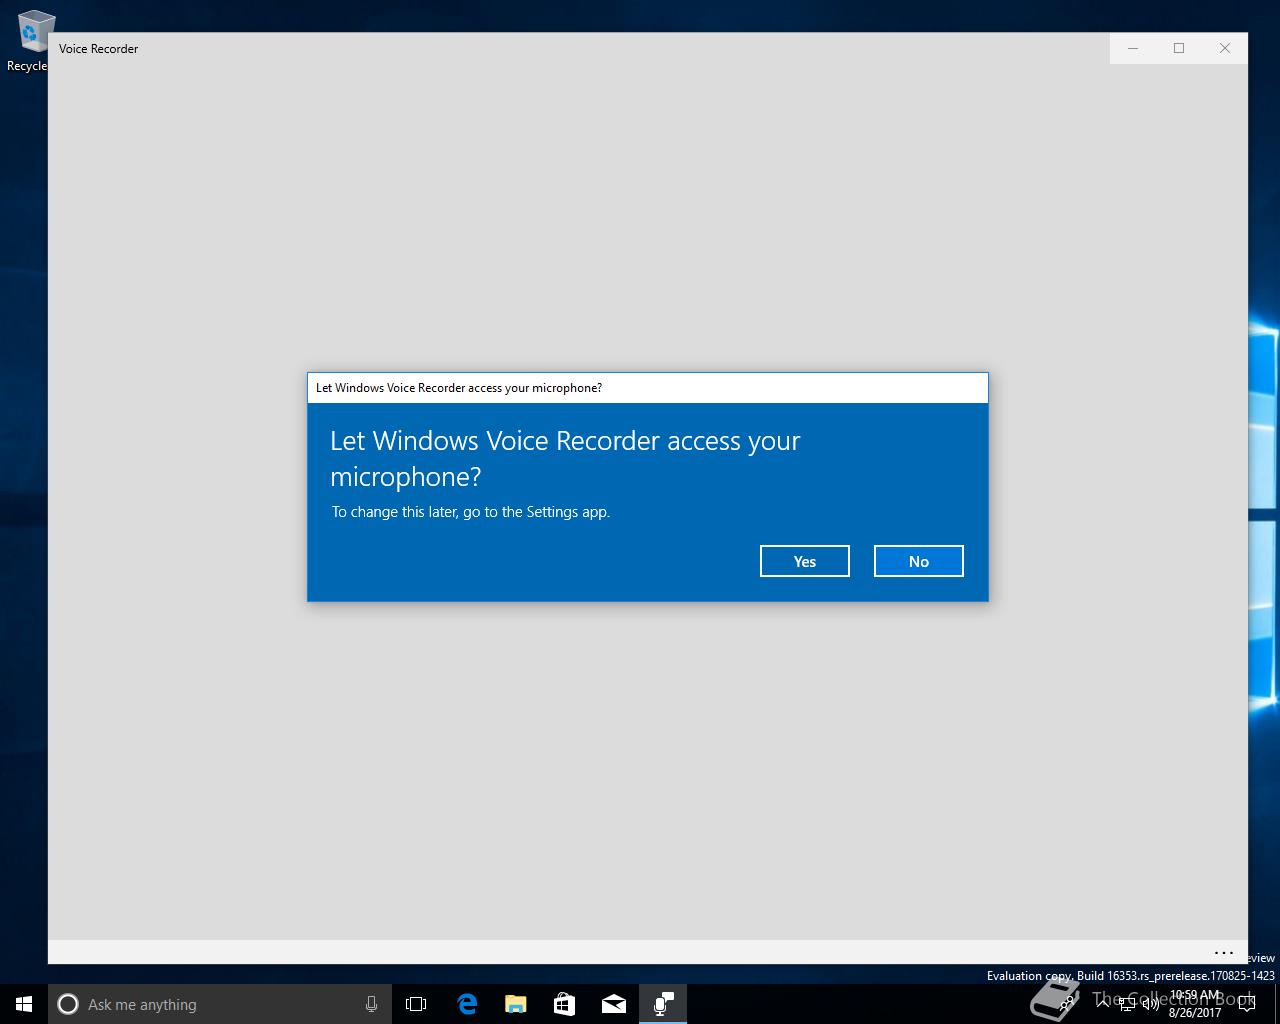Select the Recycle Bin desktop icon
Image resolution: width=1280 pixels, height=1024 pixels.
click(30, 41)
